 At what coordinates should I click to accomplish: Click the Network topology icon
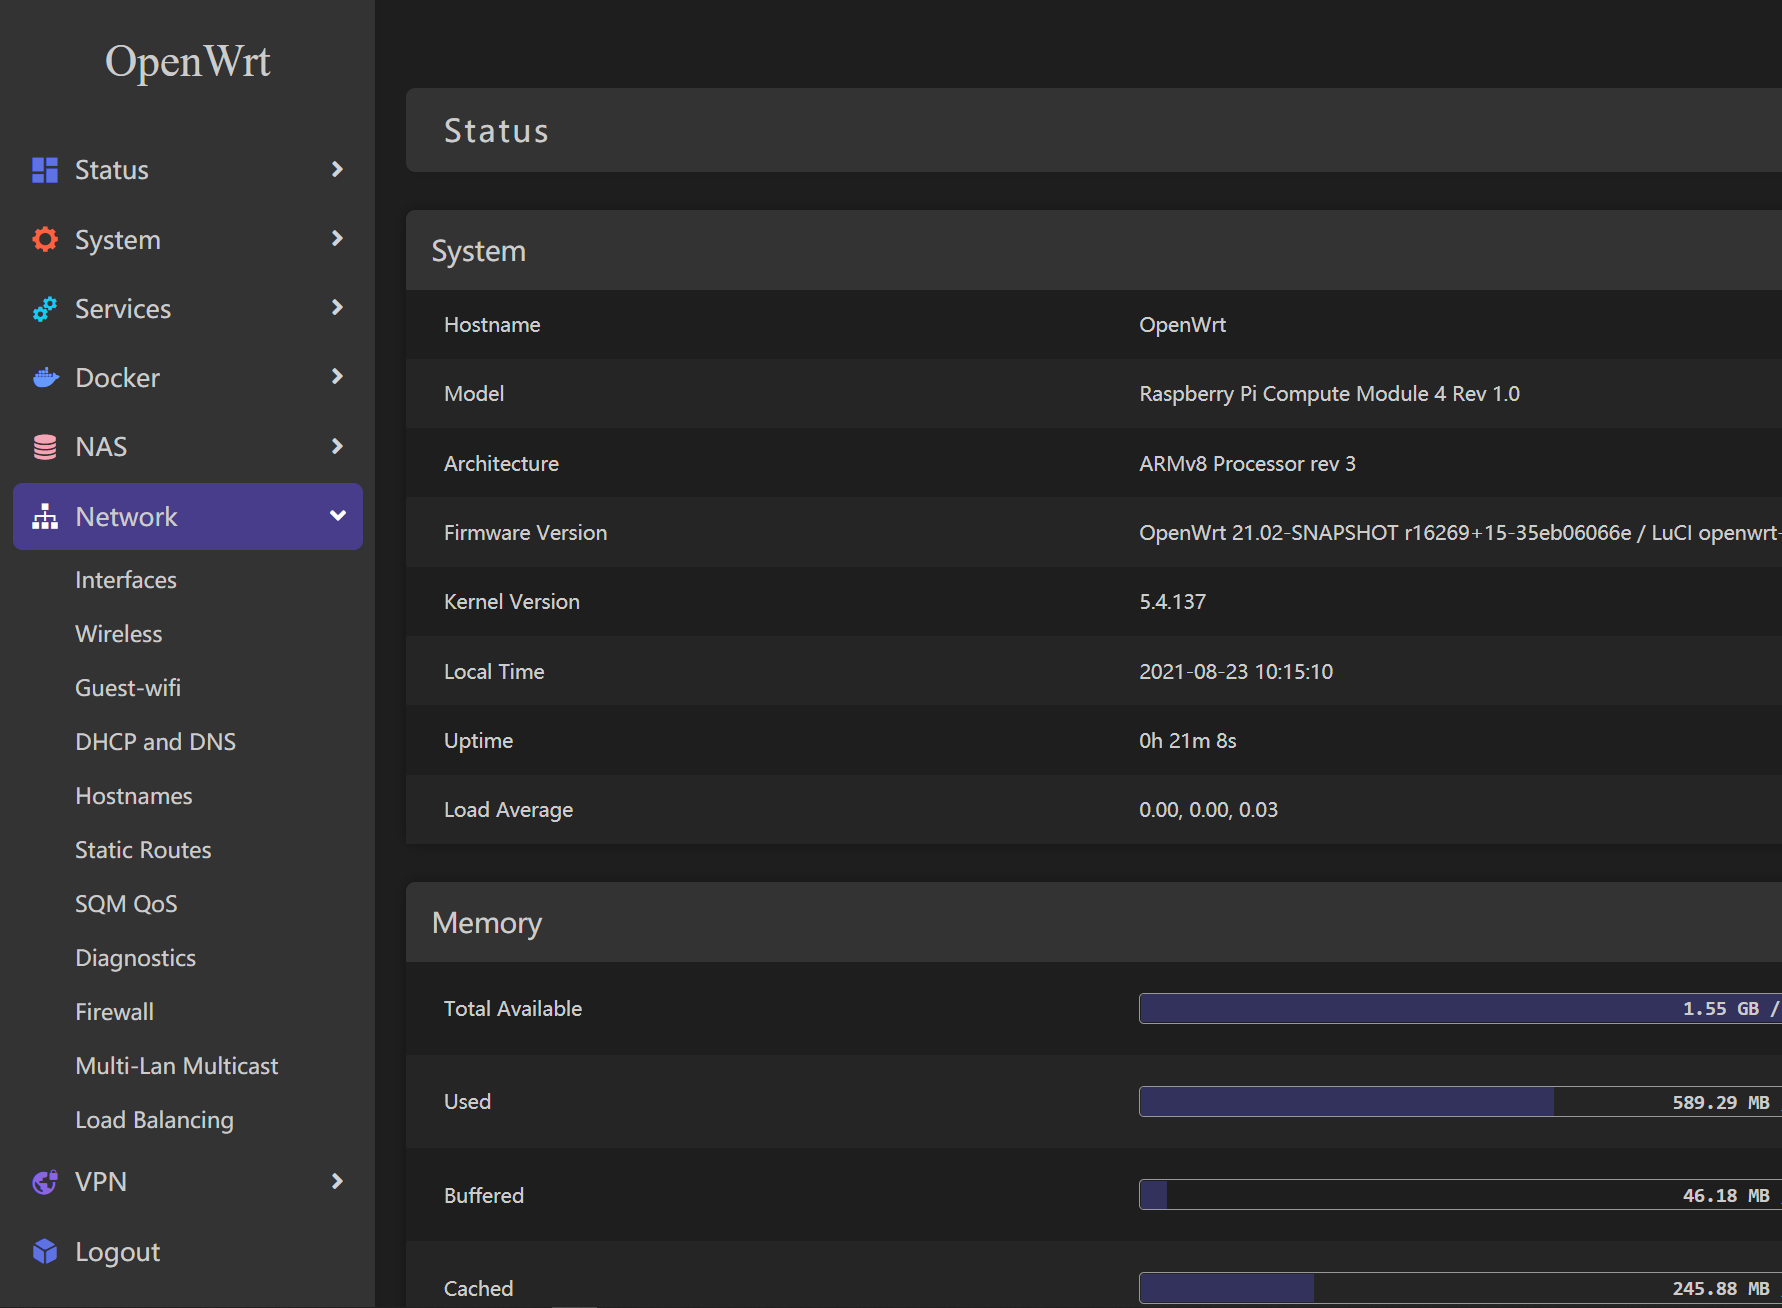[45, 517]
